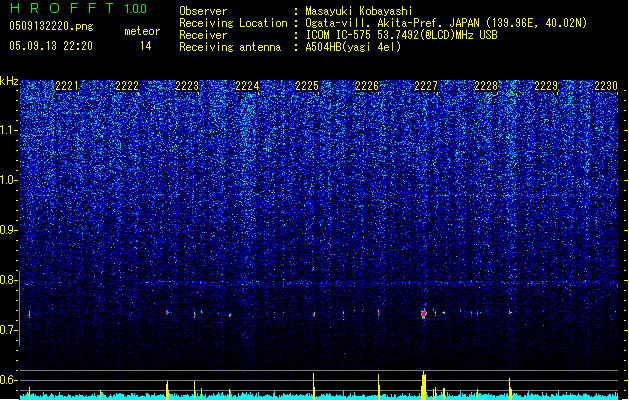629x400 pixels.
Task: Click the 2229 time marker
Action: point(546,86)
